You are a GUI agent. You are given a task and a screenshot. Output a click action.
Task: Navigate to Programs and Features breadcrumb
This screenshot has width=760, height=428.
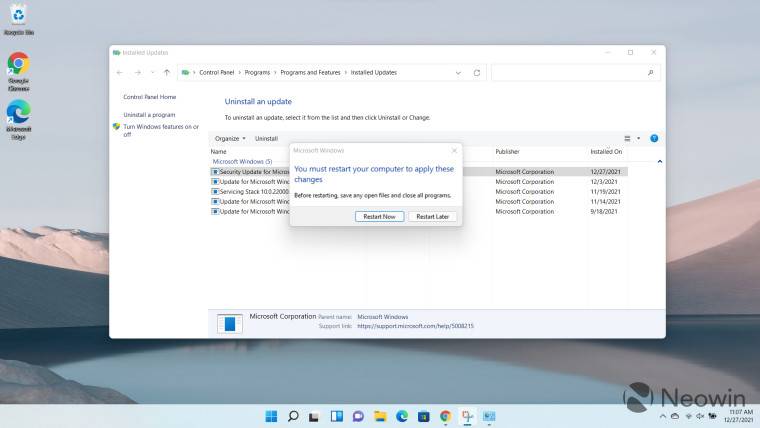click(x=312, y=73)
